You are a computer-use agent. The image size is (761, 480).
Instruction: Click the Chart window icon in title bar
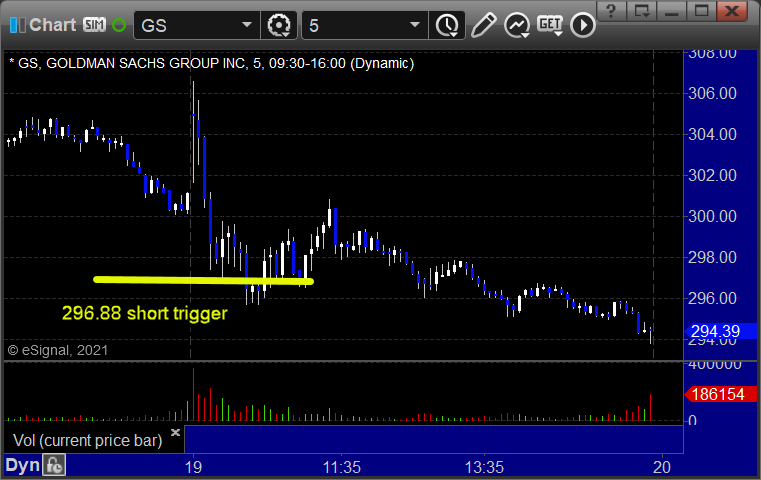[17, 25]
